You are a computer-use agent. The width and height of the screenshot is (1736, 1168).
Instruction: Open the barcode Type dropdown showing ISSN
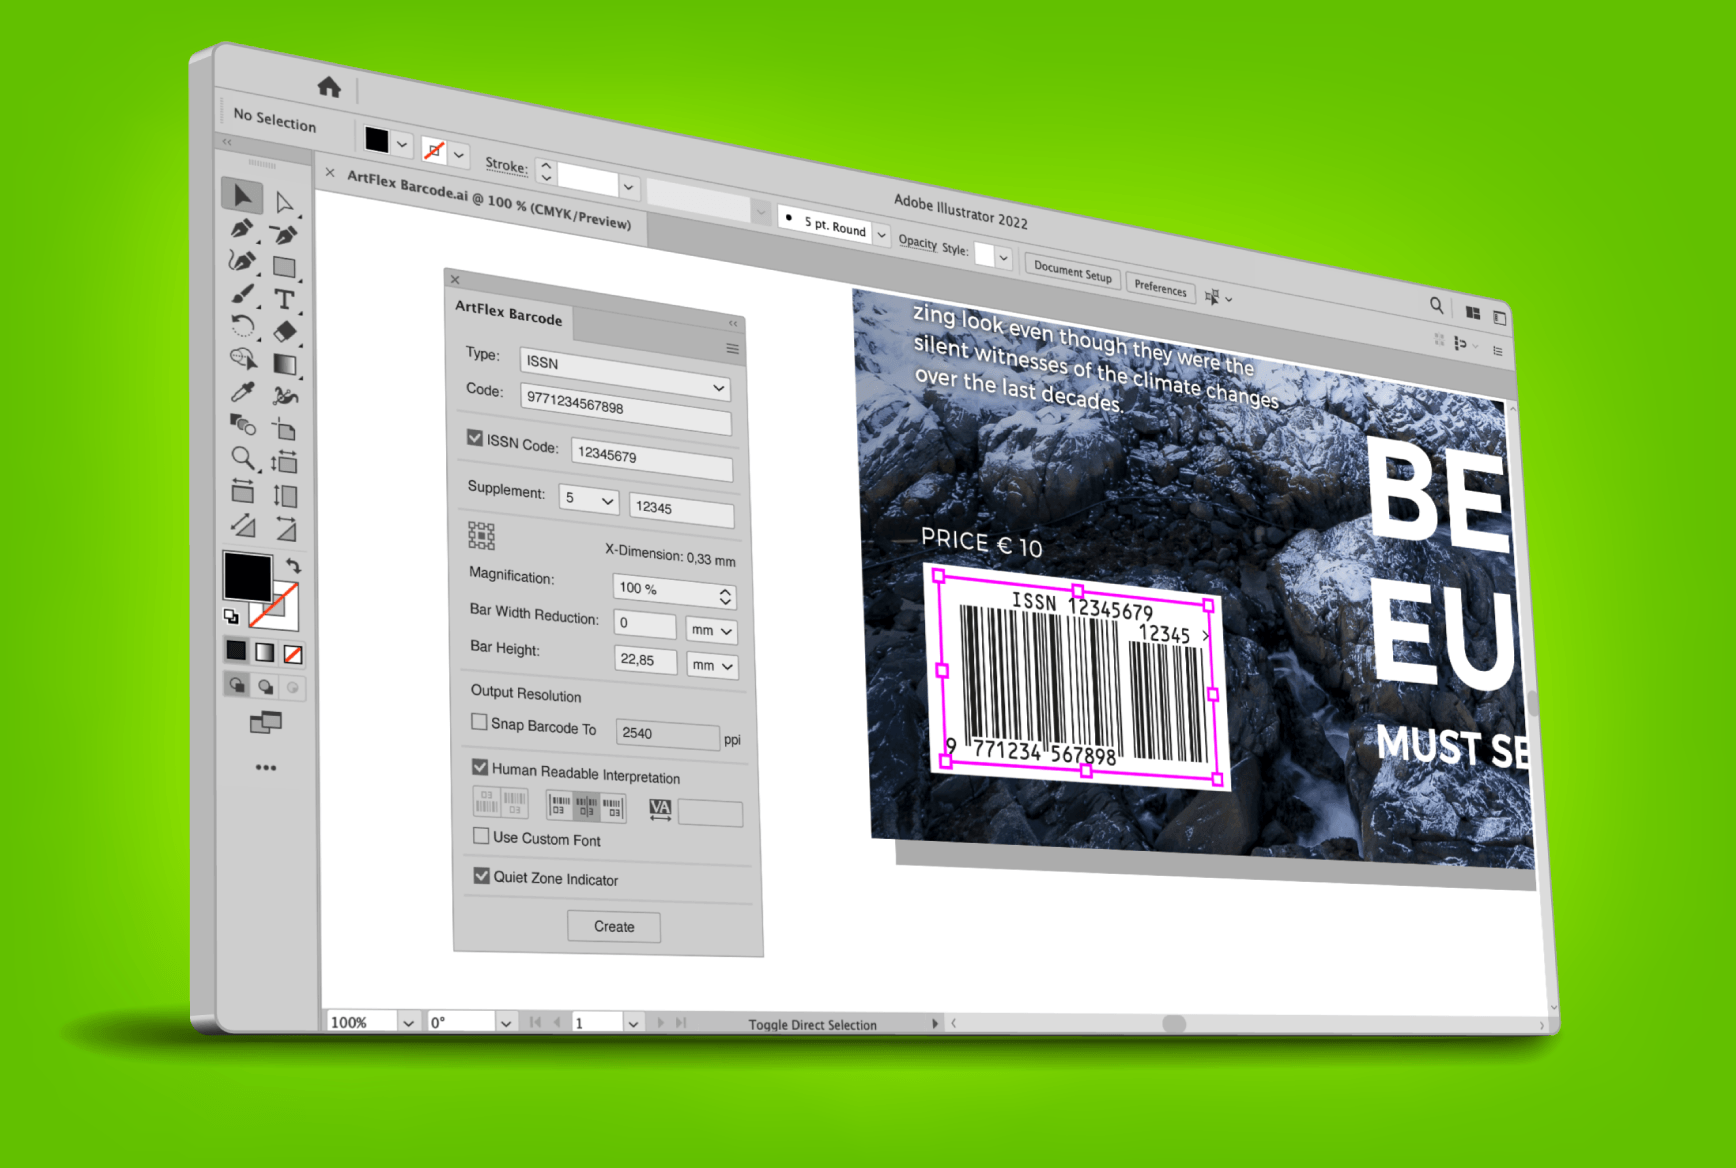[x=625, y=374]
